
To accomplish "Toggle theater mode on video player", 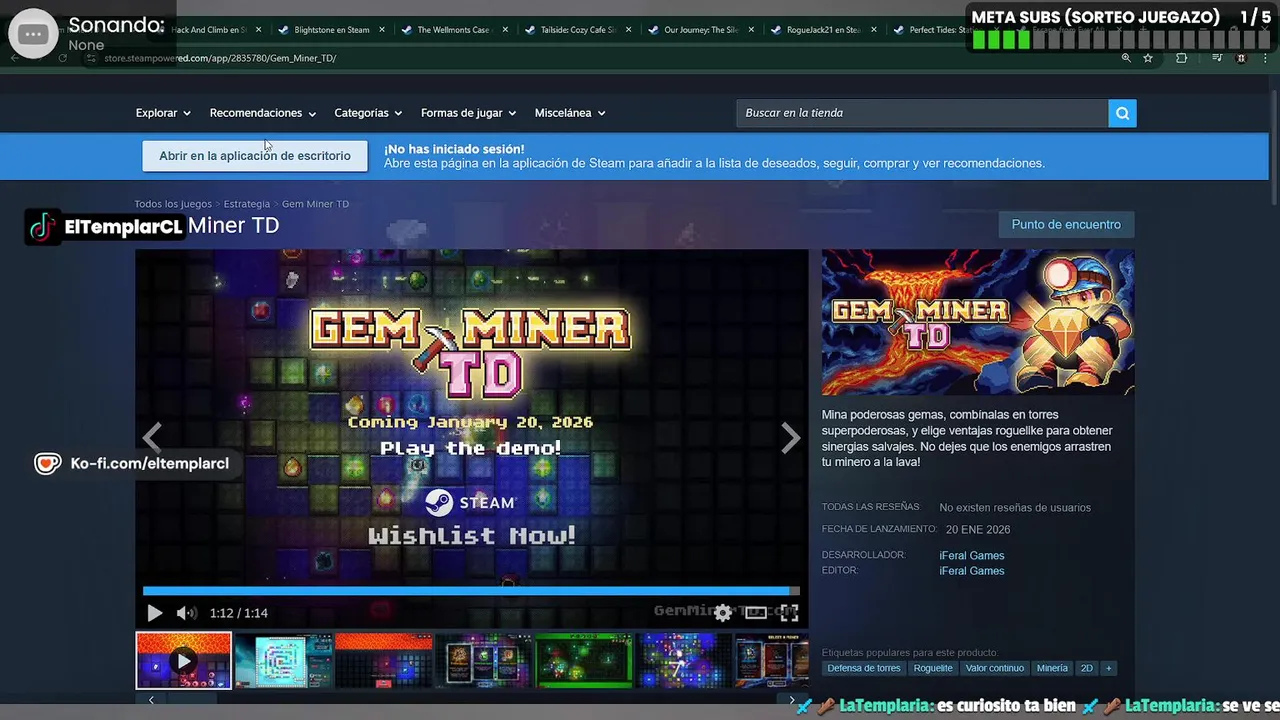I will pyautogui.click(x=756, y=613).
